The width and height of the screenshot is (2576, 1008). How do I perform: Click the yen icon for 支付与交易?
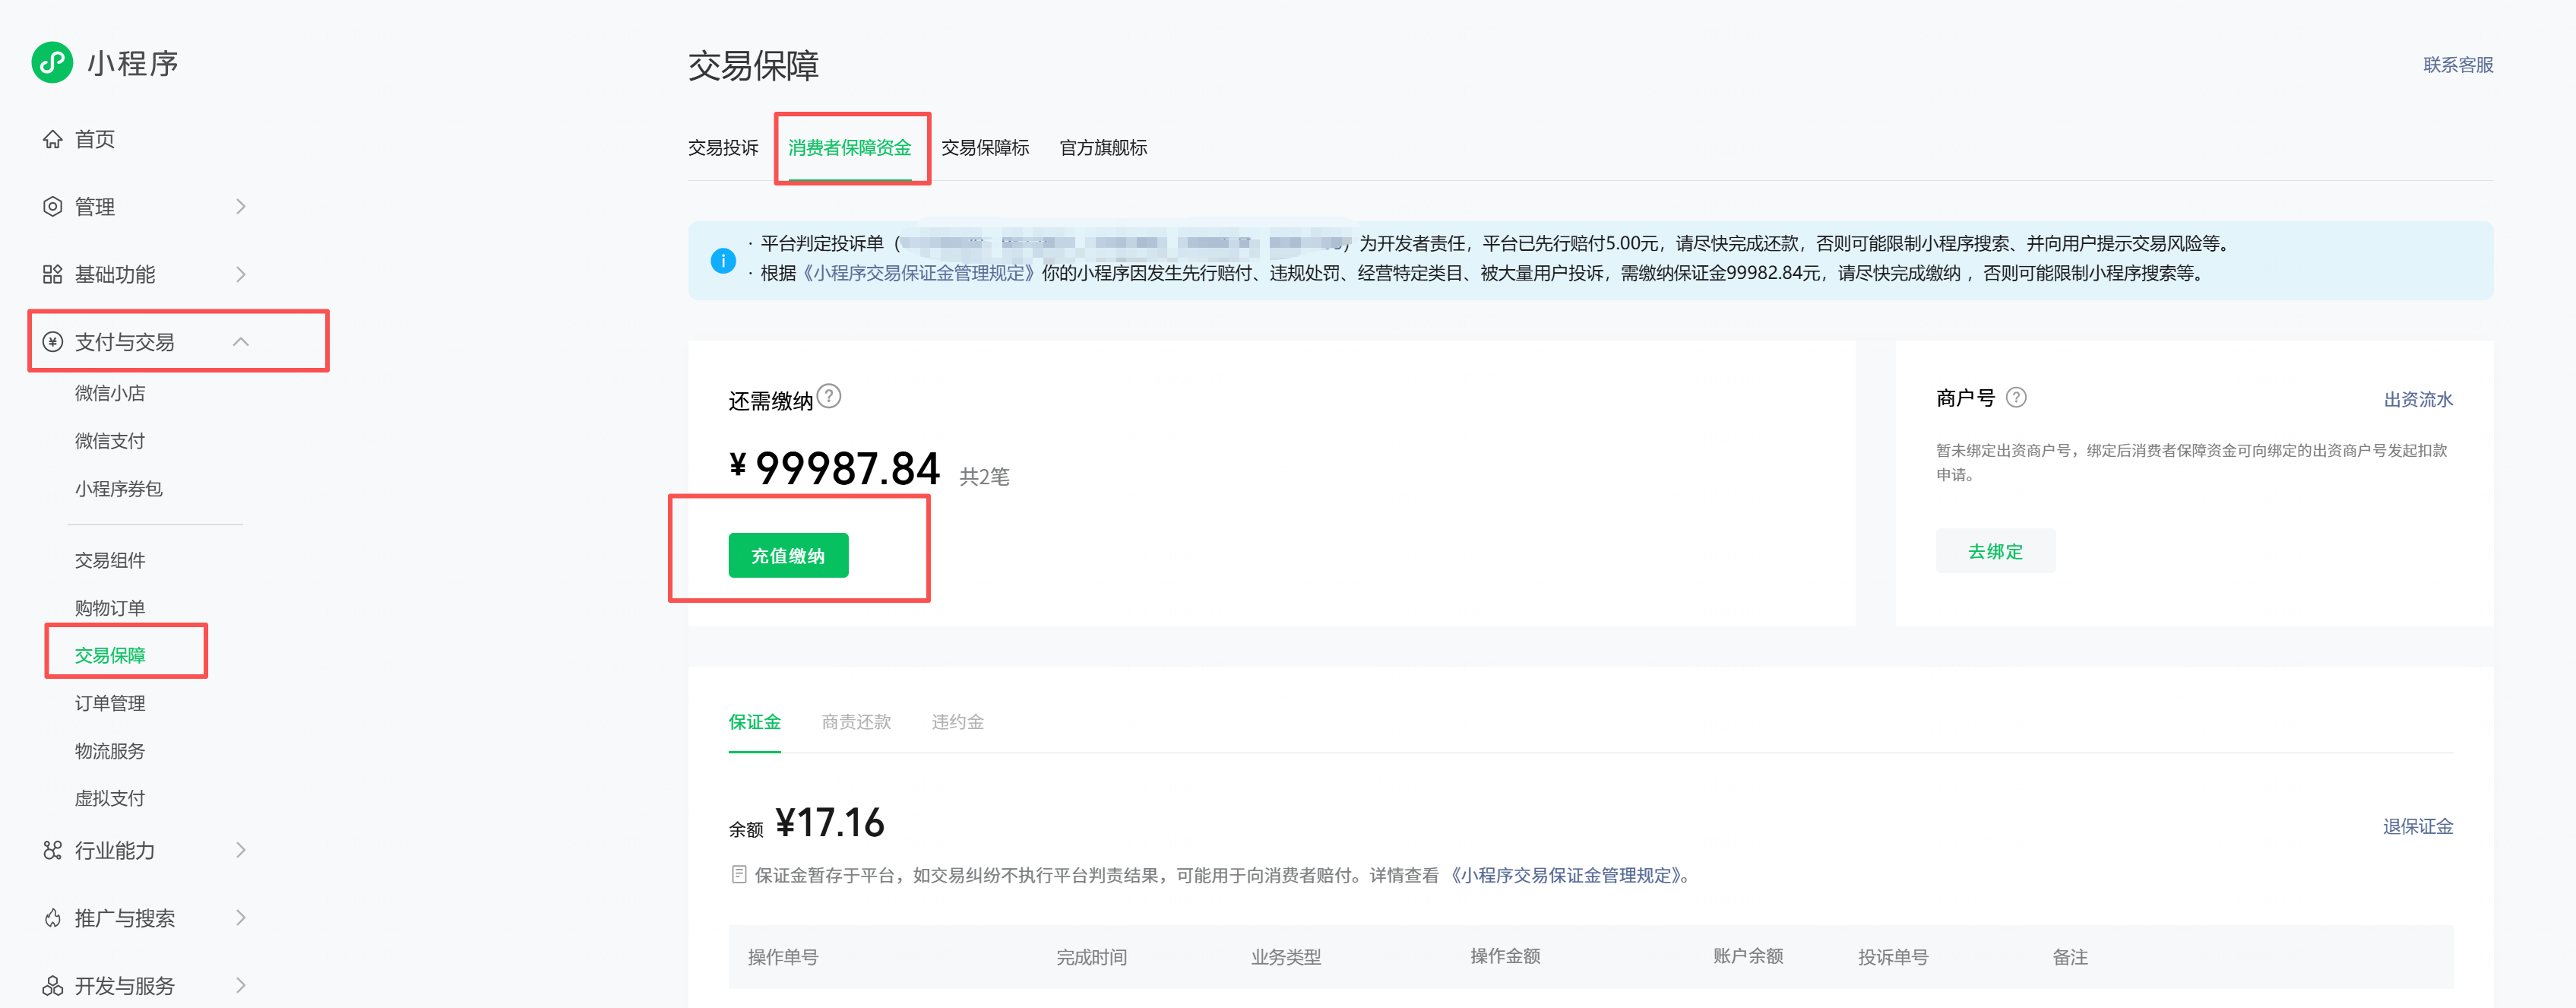click(52, 342)
